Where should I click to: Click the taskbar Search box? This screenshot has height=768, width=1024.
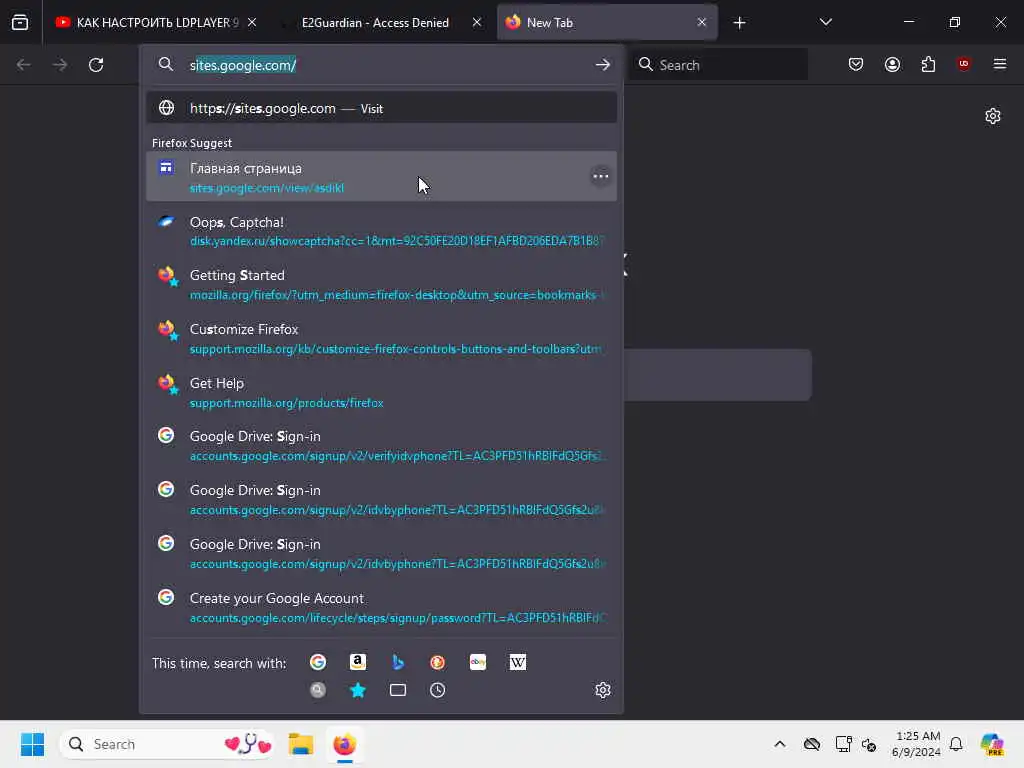[167, 744]
